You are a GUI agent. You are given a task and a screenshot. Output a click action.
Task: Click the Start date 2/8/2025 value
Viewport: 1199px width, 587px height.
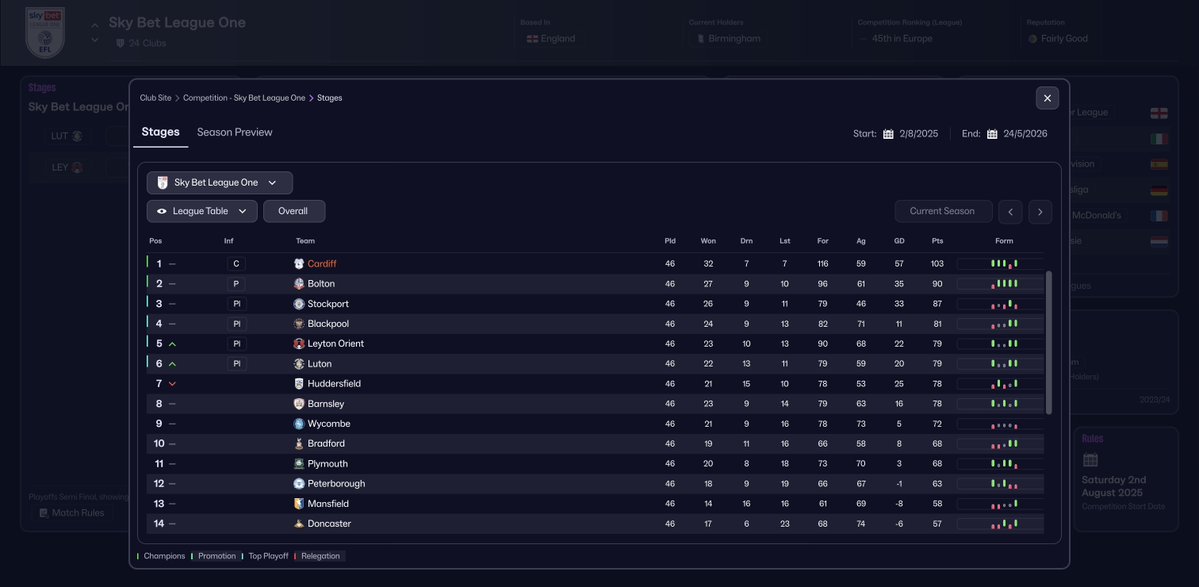coord(918,134)
